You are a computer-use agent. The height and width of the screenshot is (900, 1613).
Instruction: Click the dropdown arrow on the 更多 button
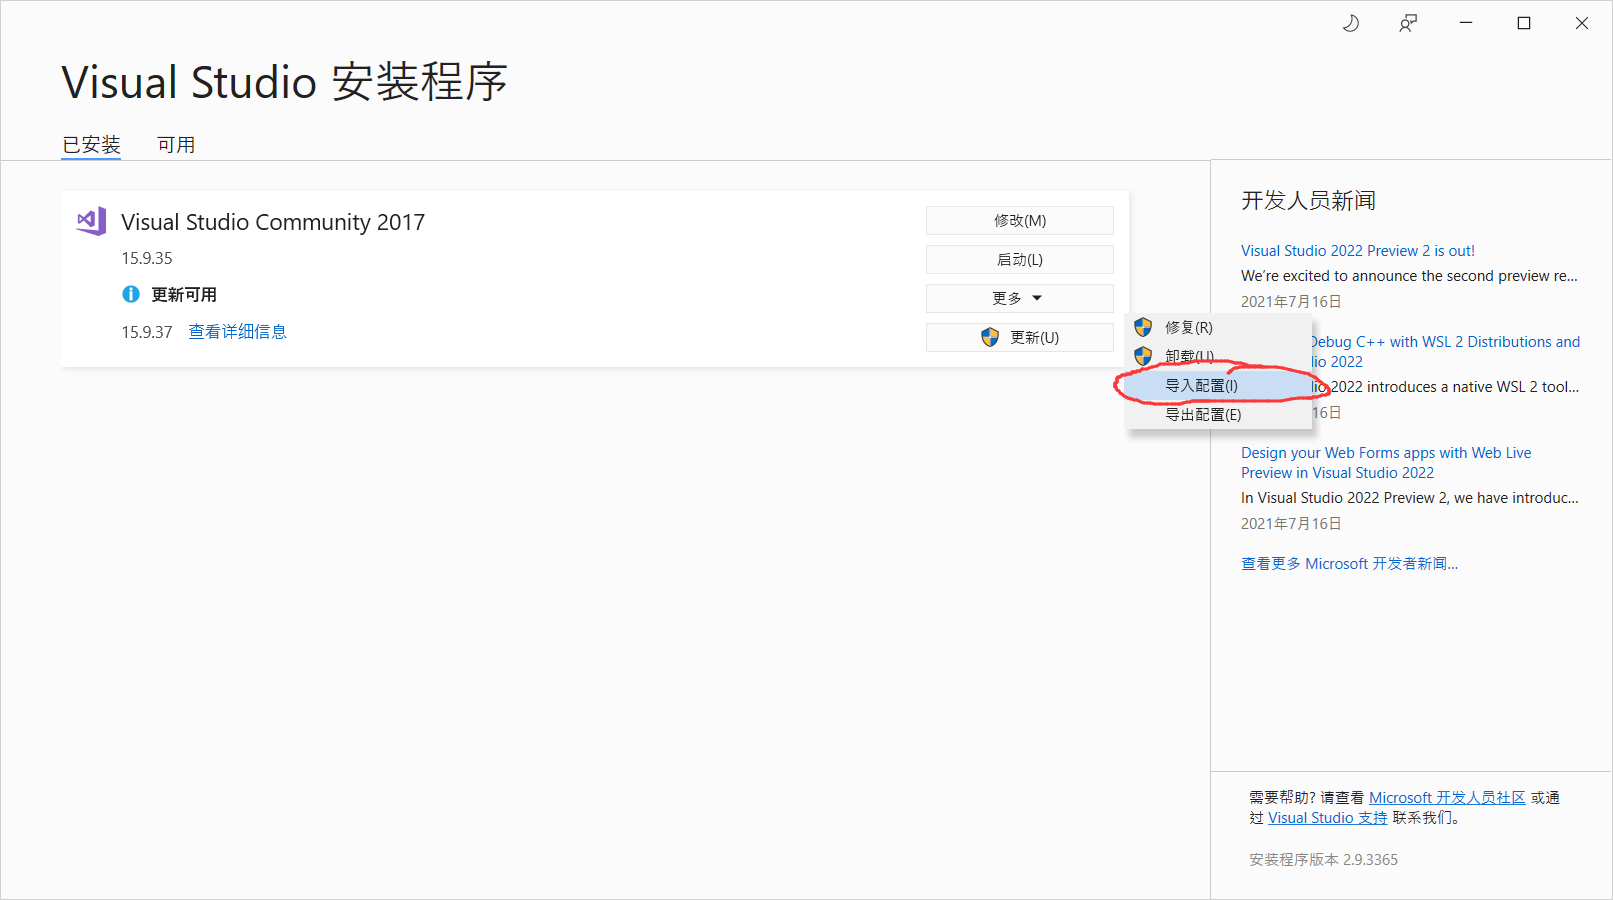coord(1037,297)
